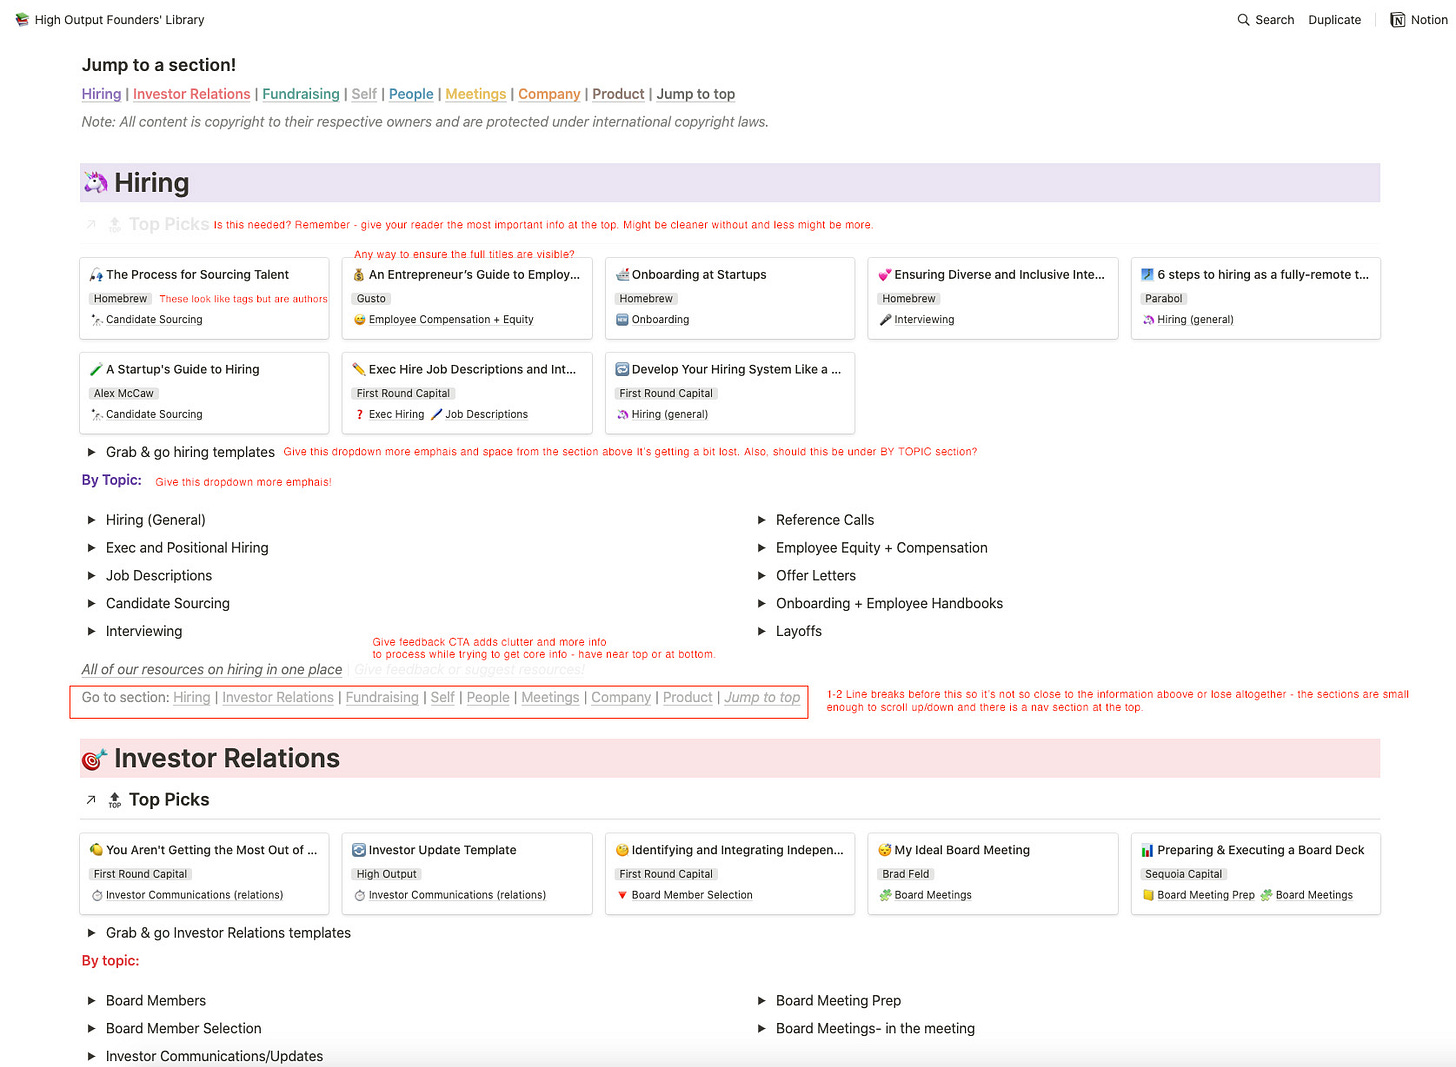Jump to Self in top navigation
The image size is (1456, 1067).
point(364,94)
